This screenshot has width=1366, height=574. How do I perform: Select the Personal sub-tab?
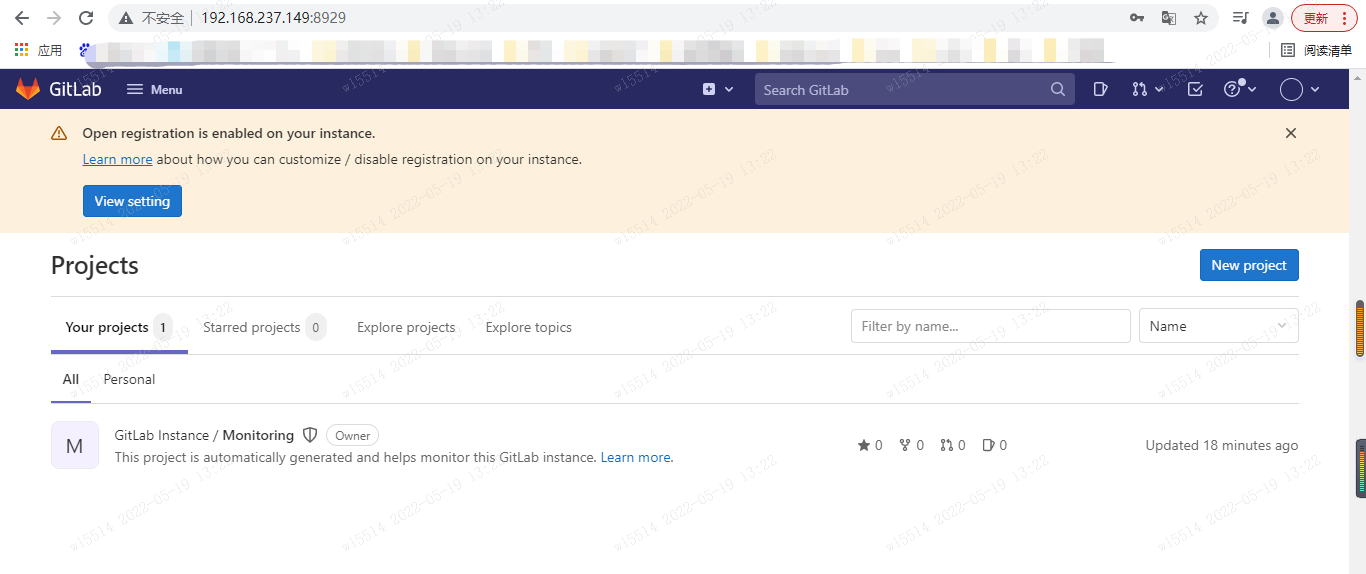pos(130,379)
